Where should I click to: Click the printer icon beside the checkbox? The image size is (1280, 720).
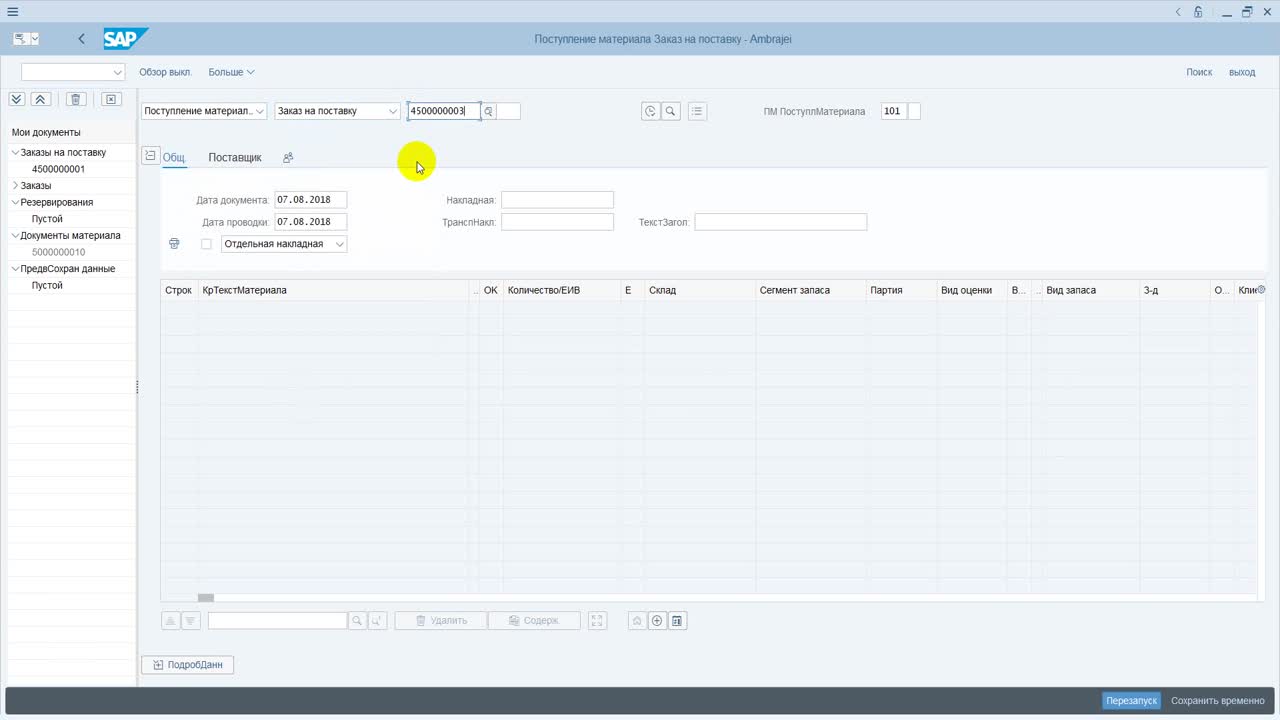pos(174,244)
